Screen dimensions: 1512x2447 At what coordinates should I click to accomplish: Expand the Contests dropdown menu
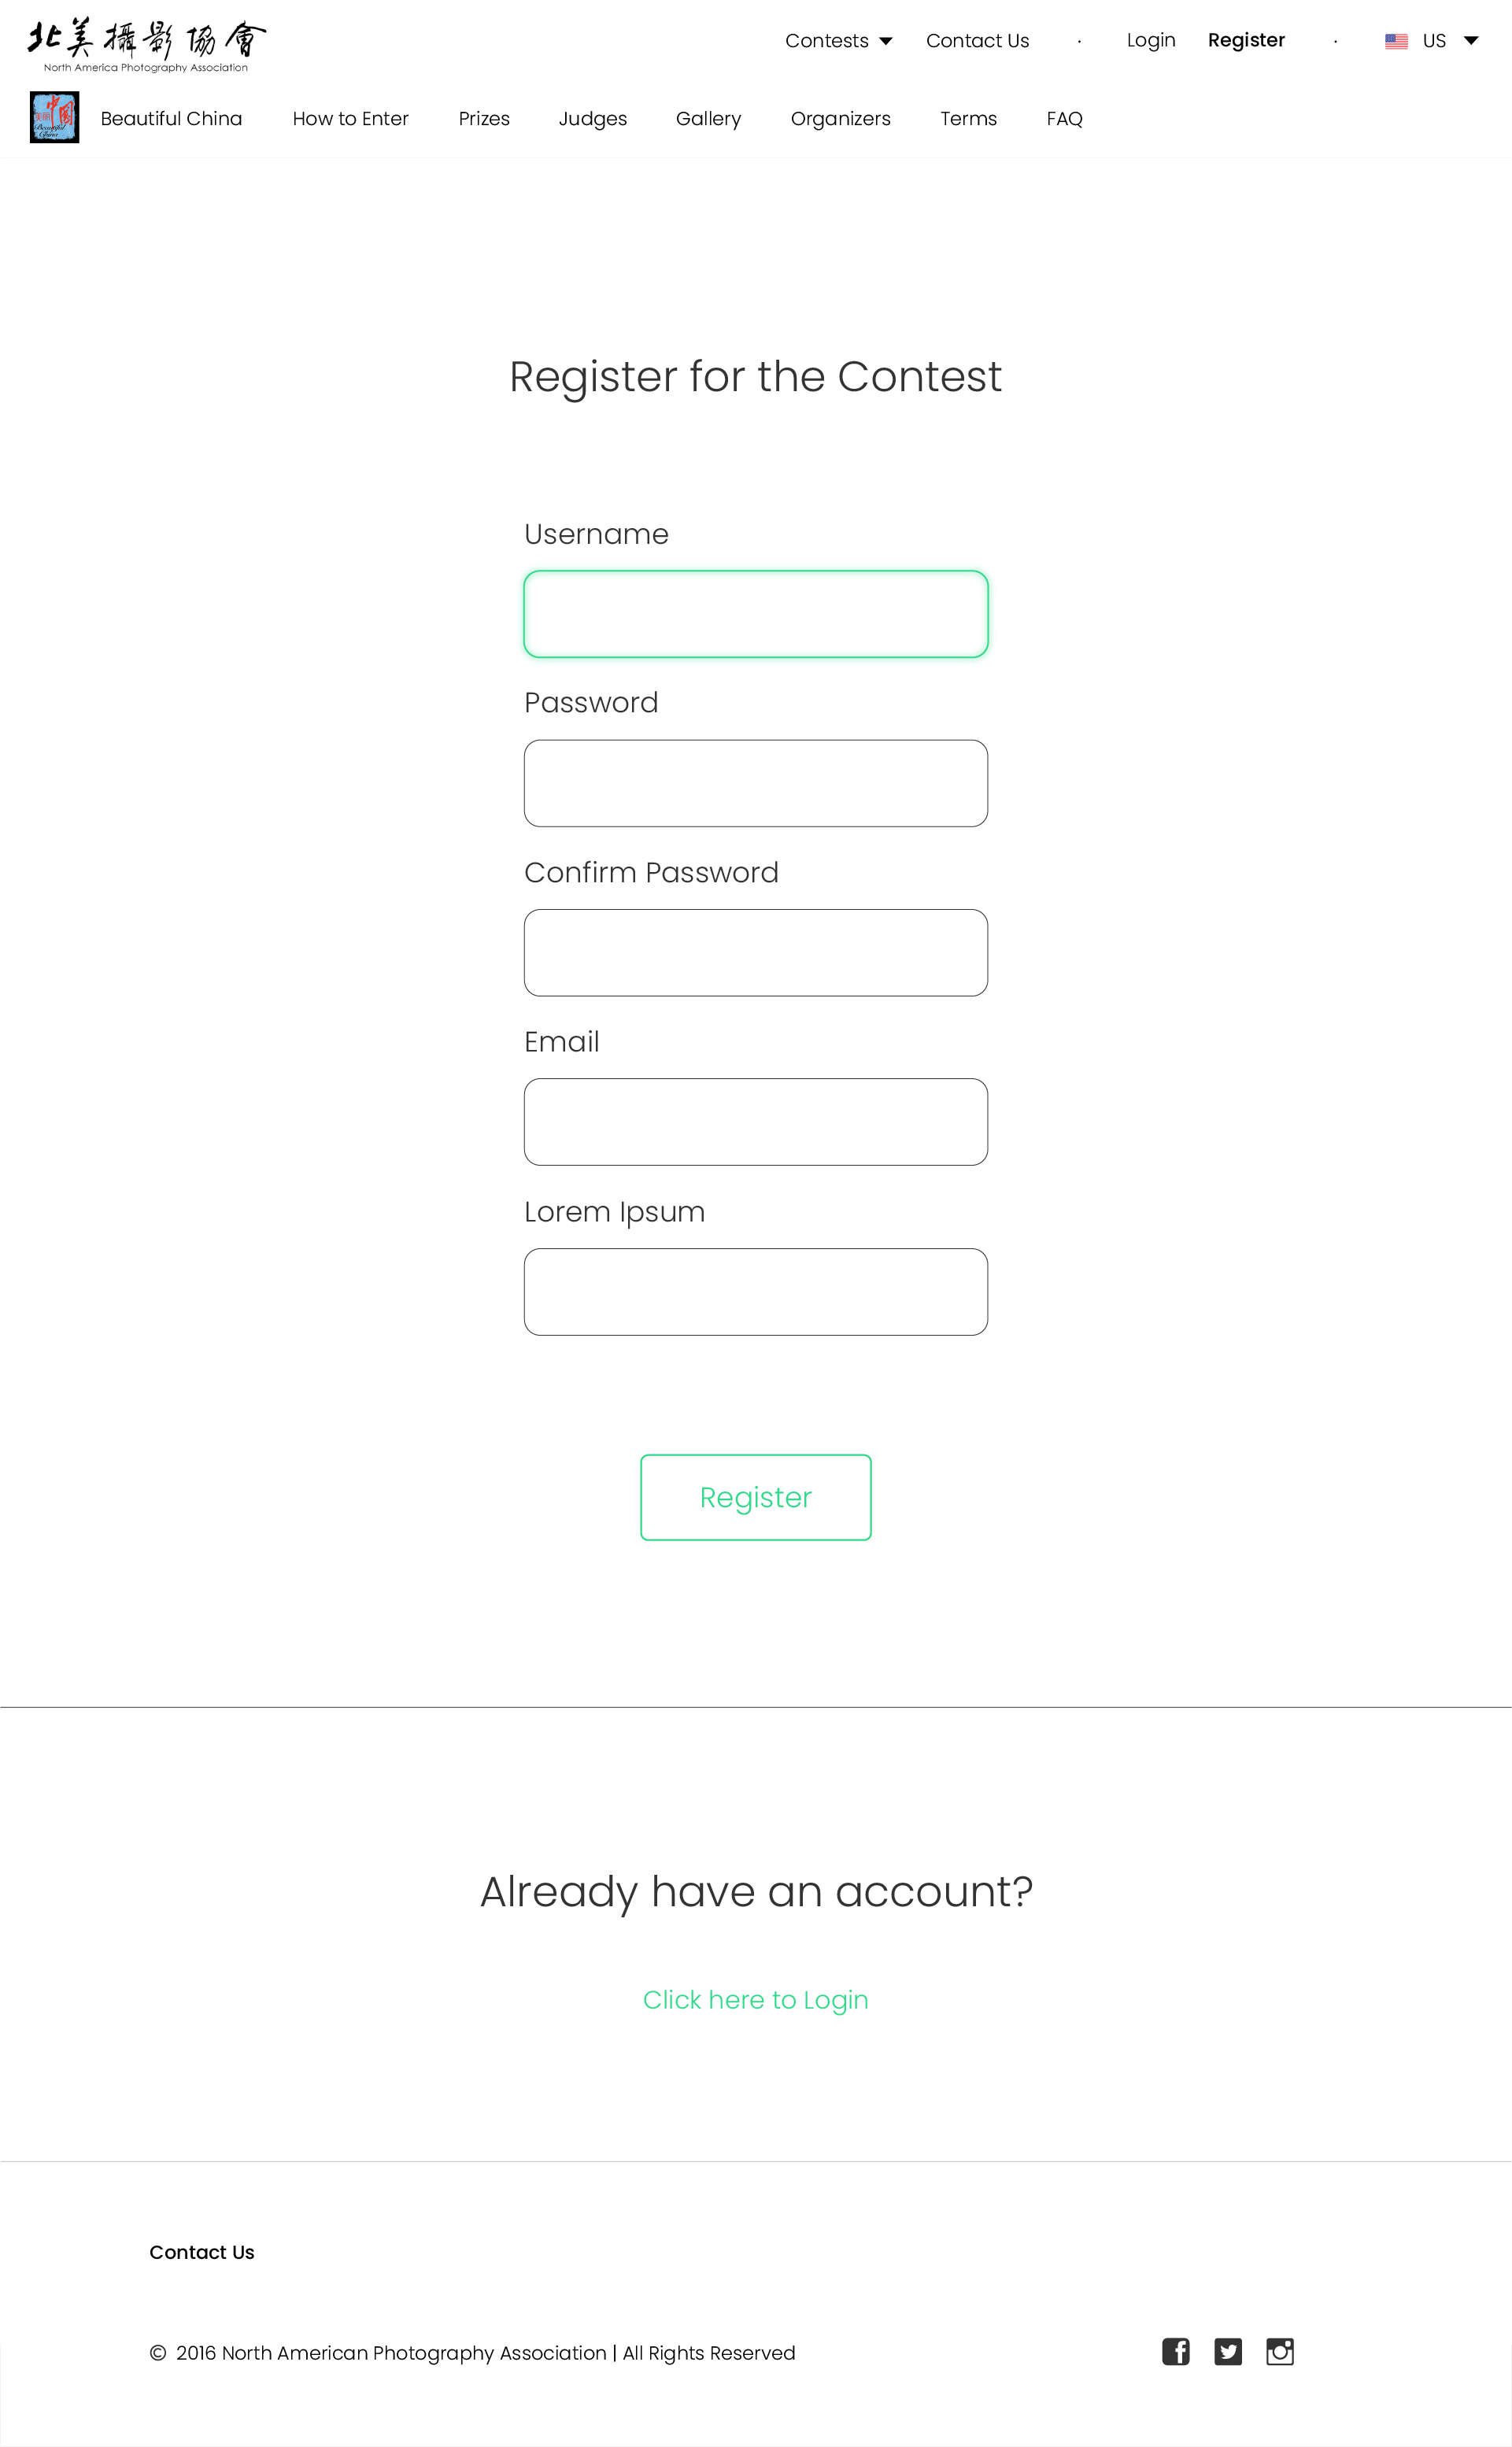click(838, 41)
